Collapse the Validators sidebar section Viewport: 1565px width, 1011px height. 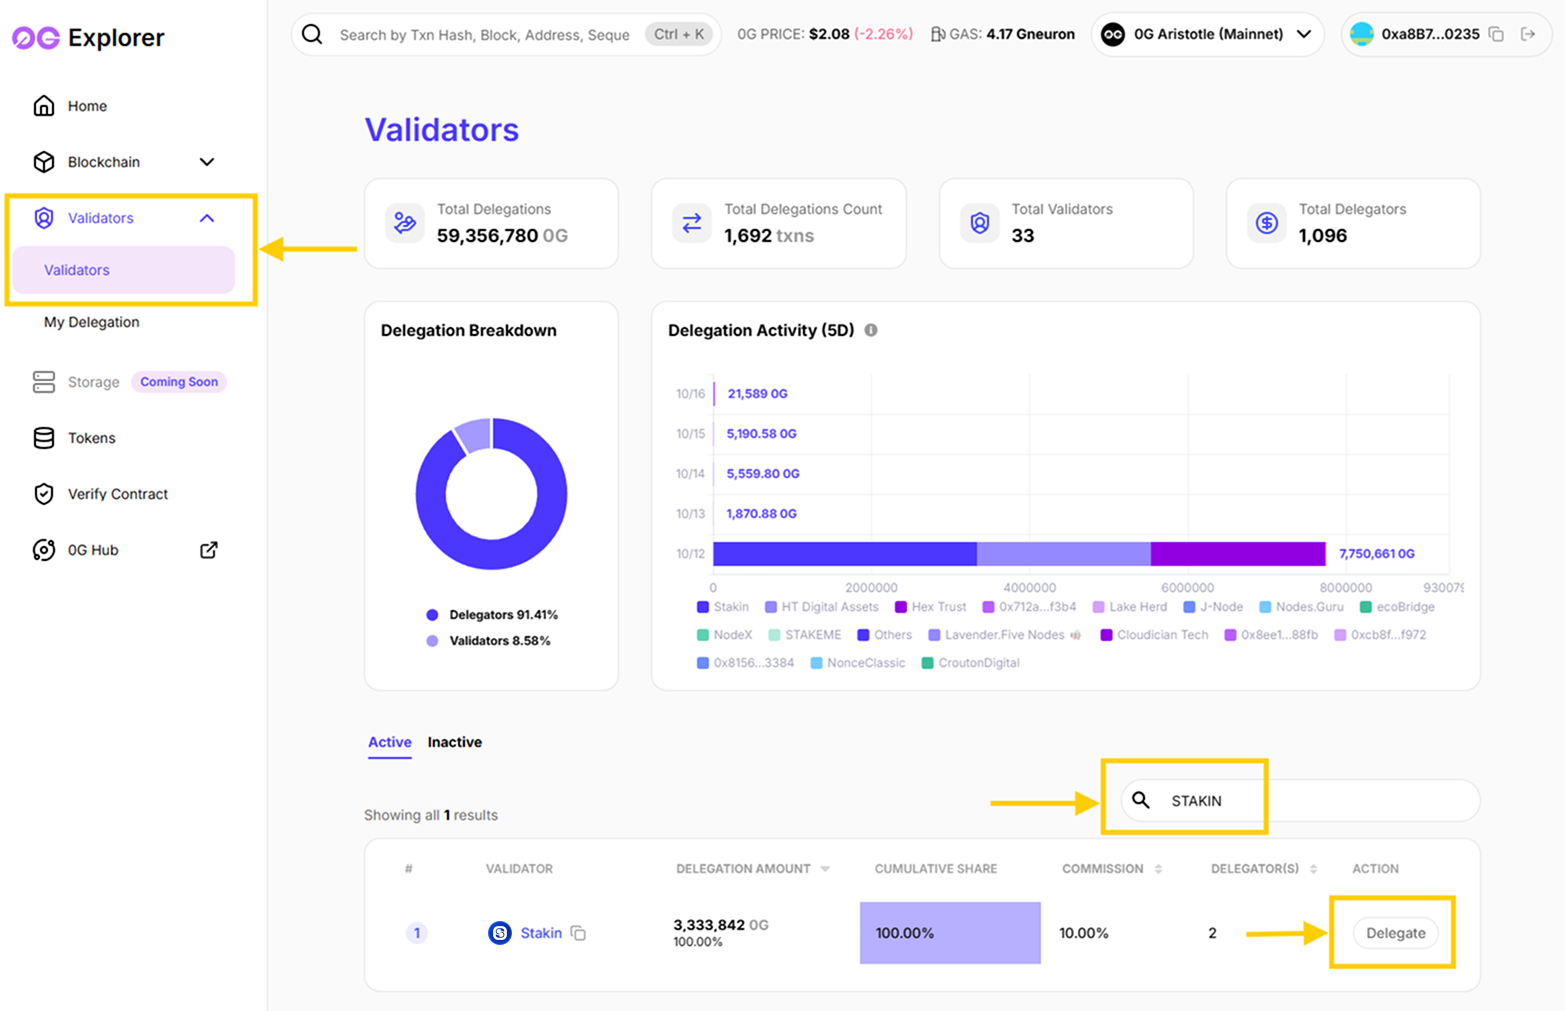(x=207, y=218)
